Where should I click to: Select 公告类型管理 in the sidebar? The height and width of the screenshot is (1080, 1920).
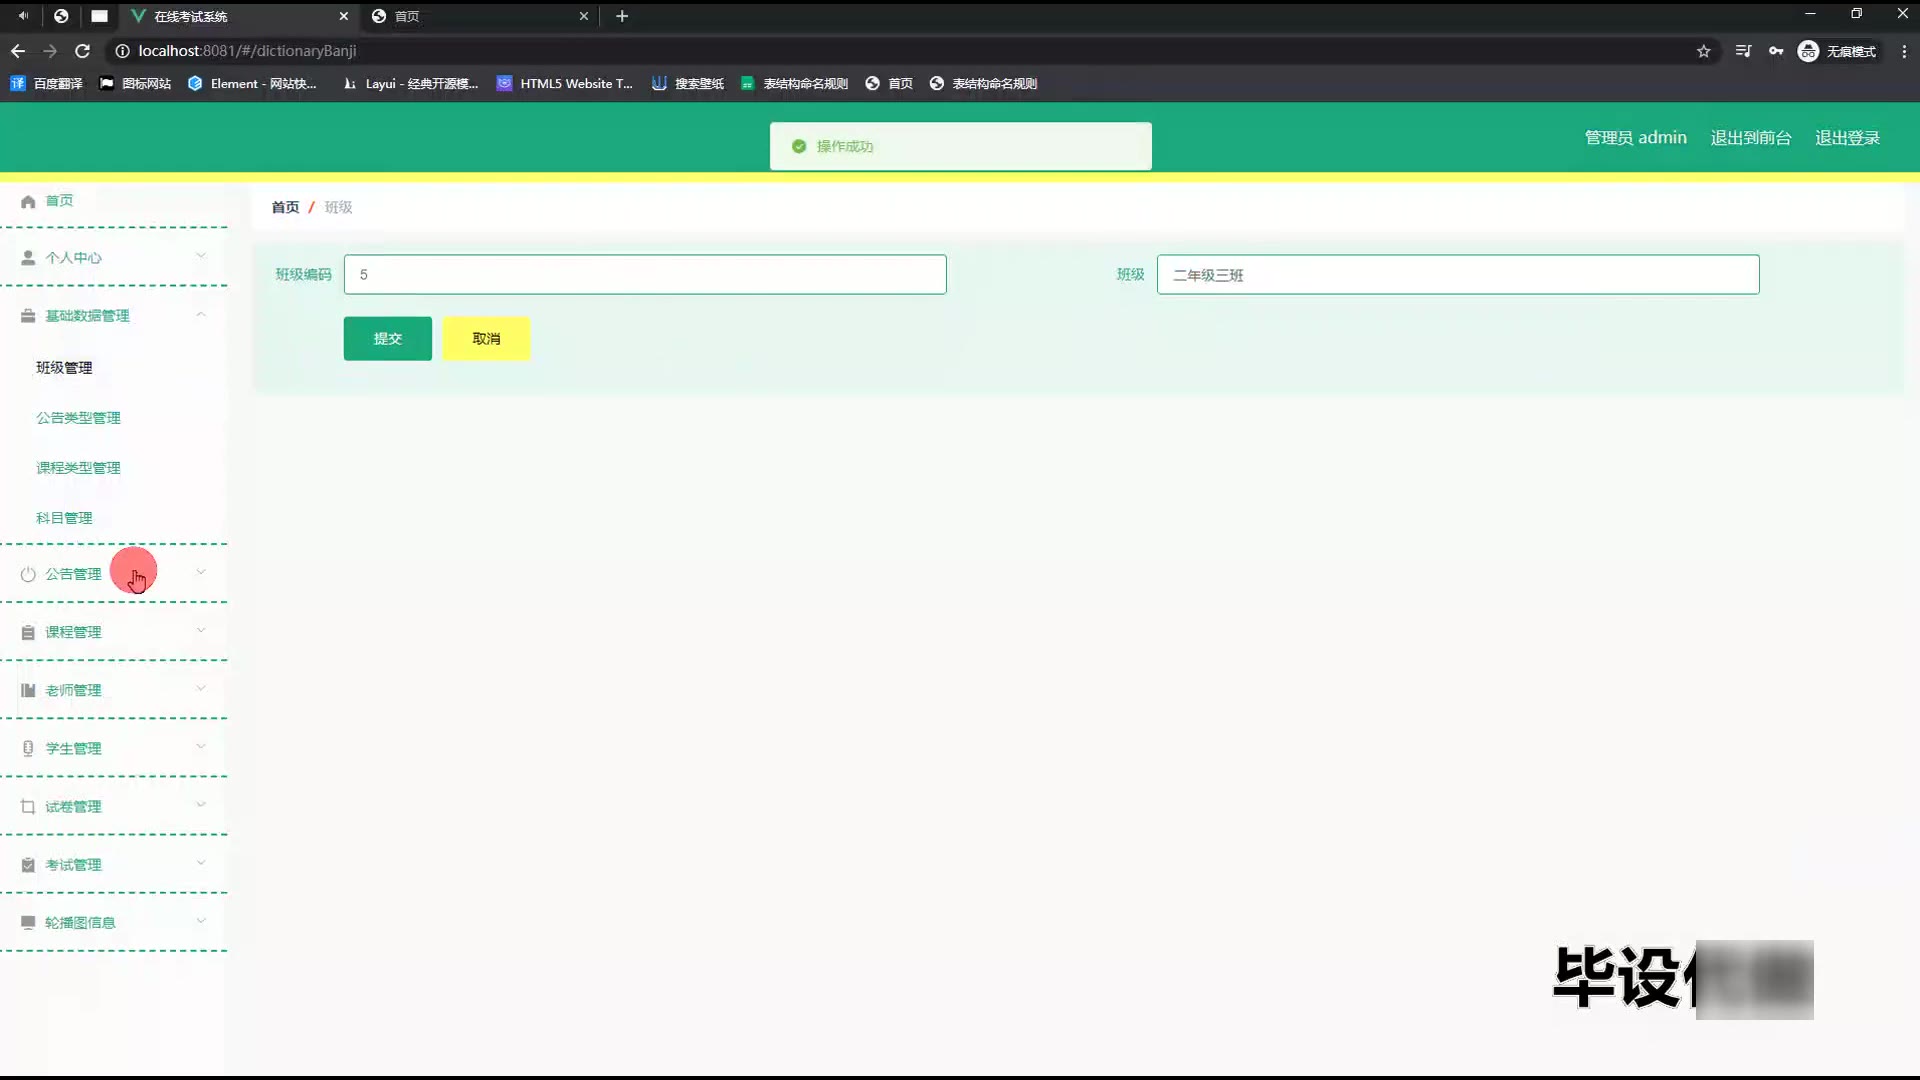(78, 418)
